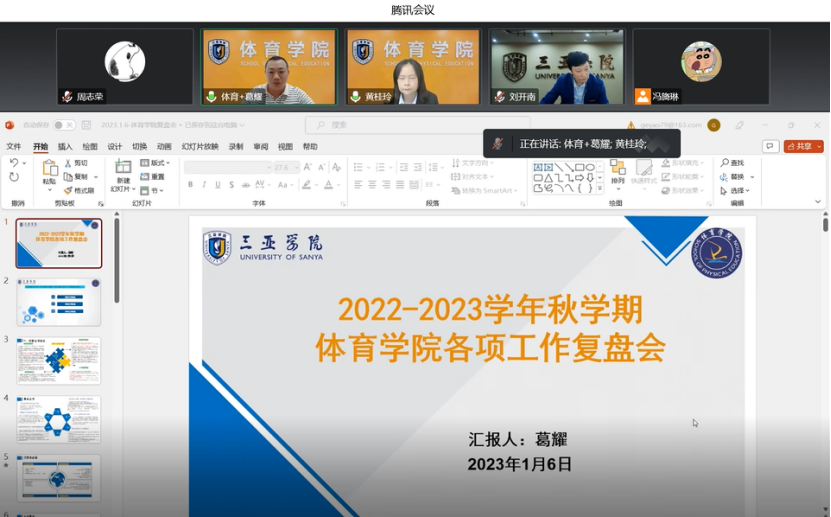Open the Insert (插入) ribbon tab
831x517 pixels.
point(65,146)
